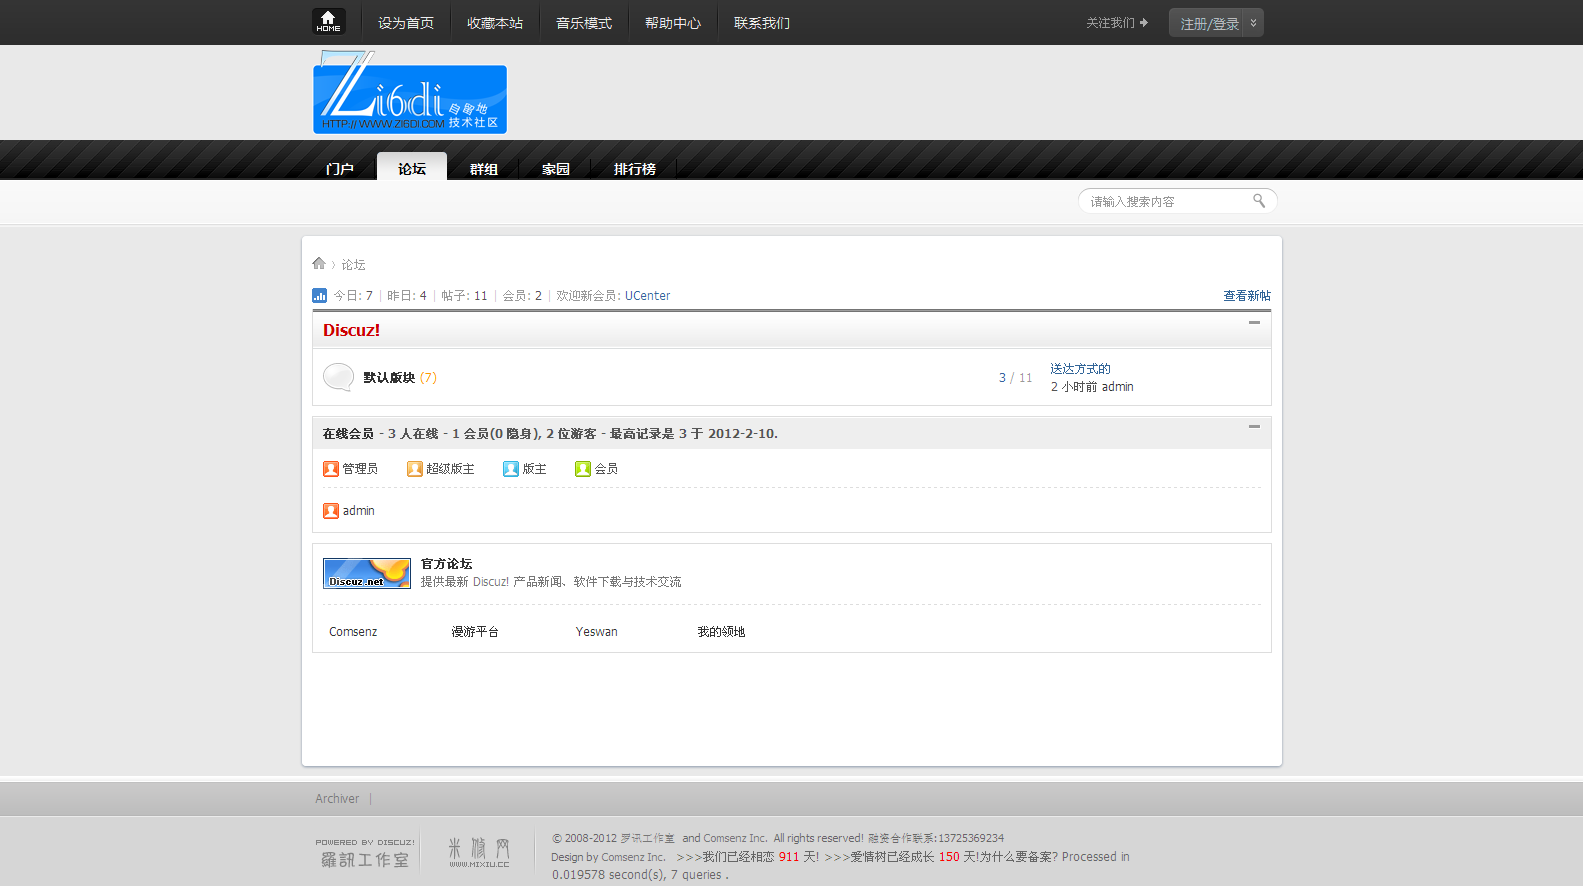Open the 注册/登录 dropdown arrow
Viewport: 1583px width, 886px height.
click(1253, 23)
